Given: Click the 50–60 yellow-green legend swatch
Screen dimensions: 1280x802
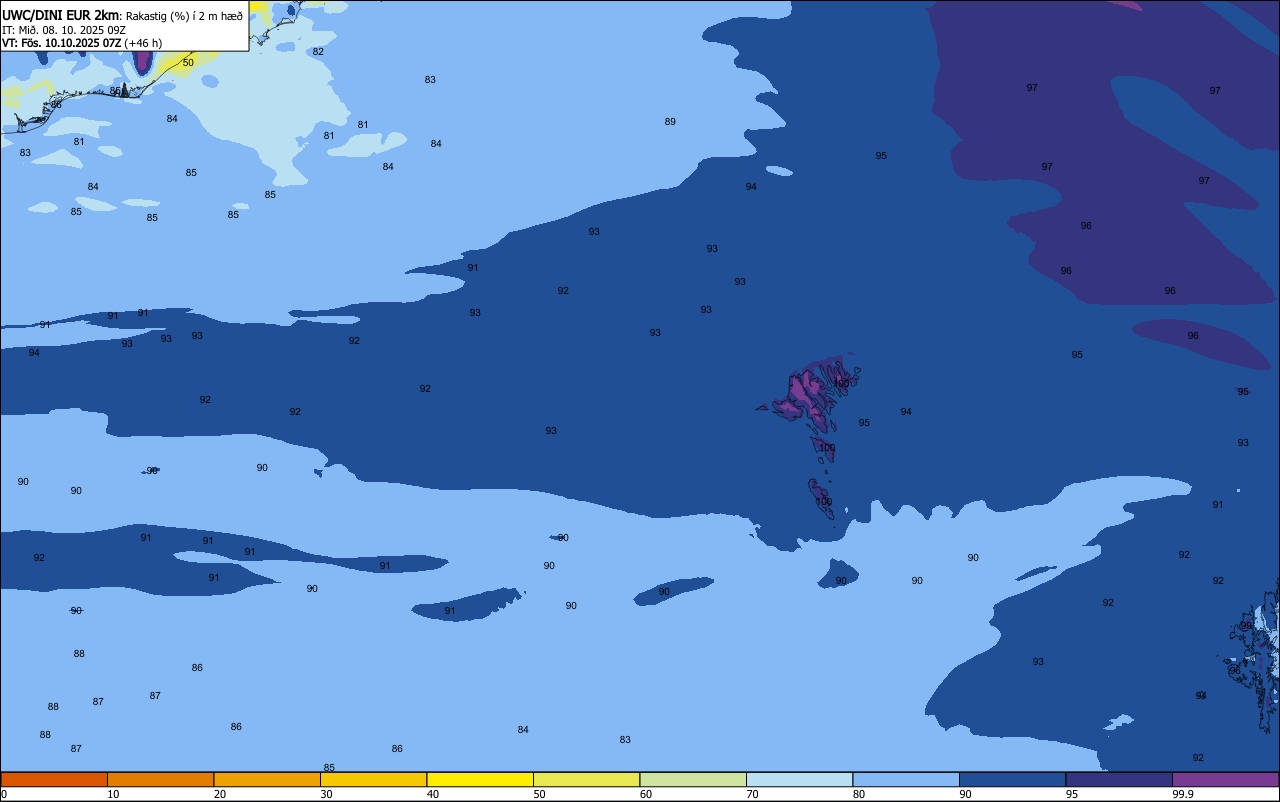Looking at the screenshot, I should click(586, 779).
